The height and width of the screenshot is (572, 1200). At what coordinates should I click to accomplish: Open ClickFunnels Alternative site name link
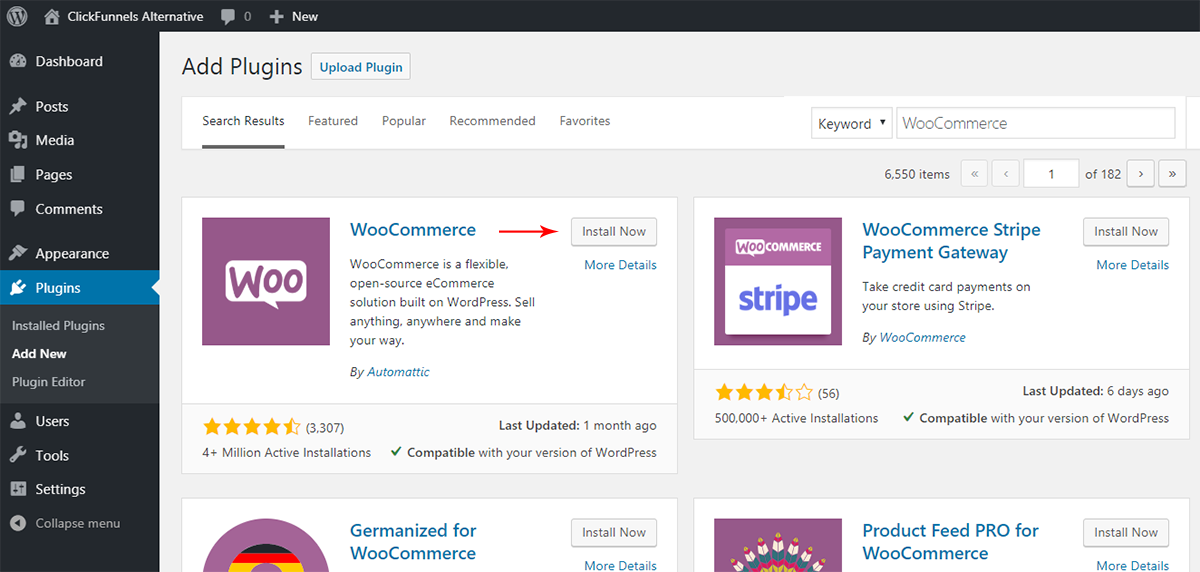click(x=135, y=17)
